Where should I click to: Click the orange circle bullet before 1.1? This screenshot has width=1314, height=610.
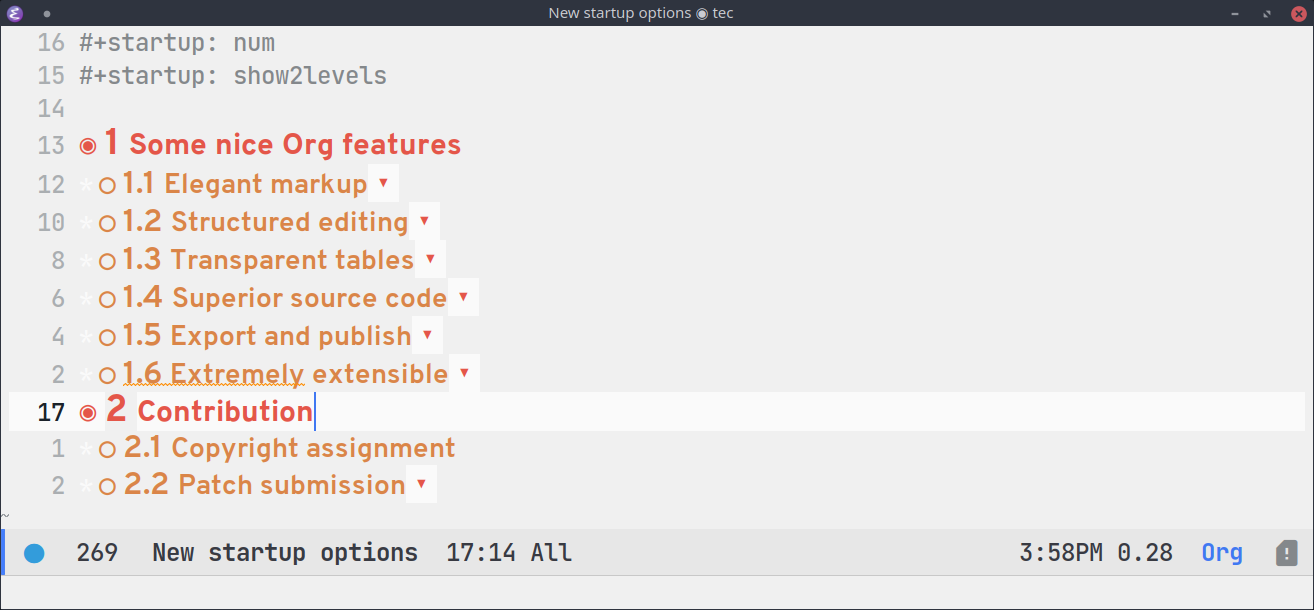(108, 185)
